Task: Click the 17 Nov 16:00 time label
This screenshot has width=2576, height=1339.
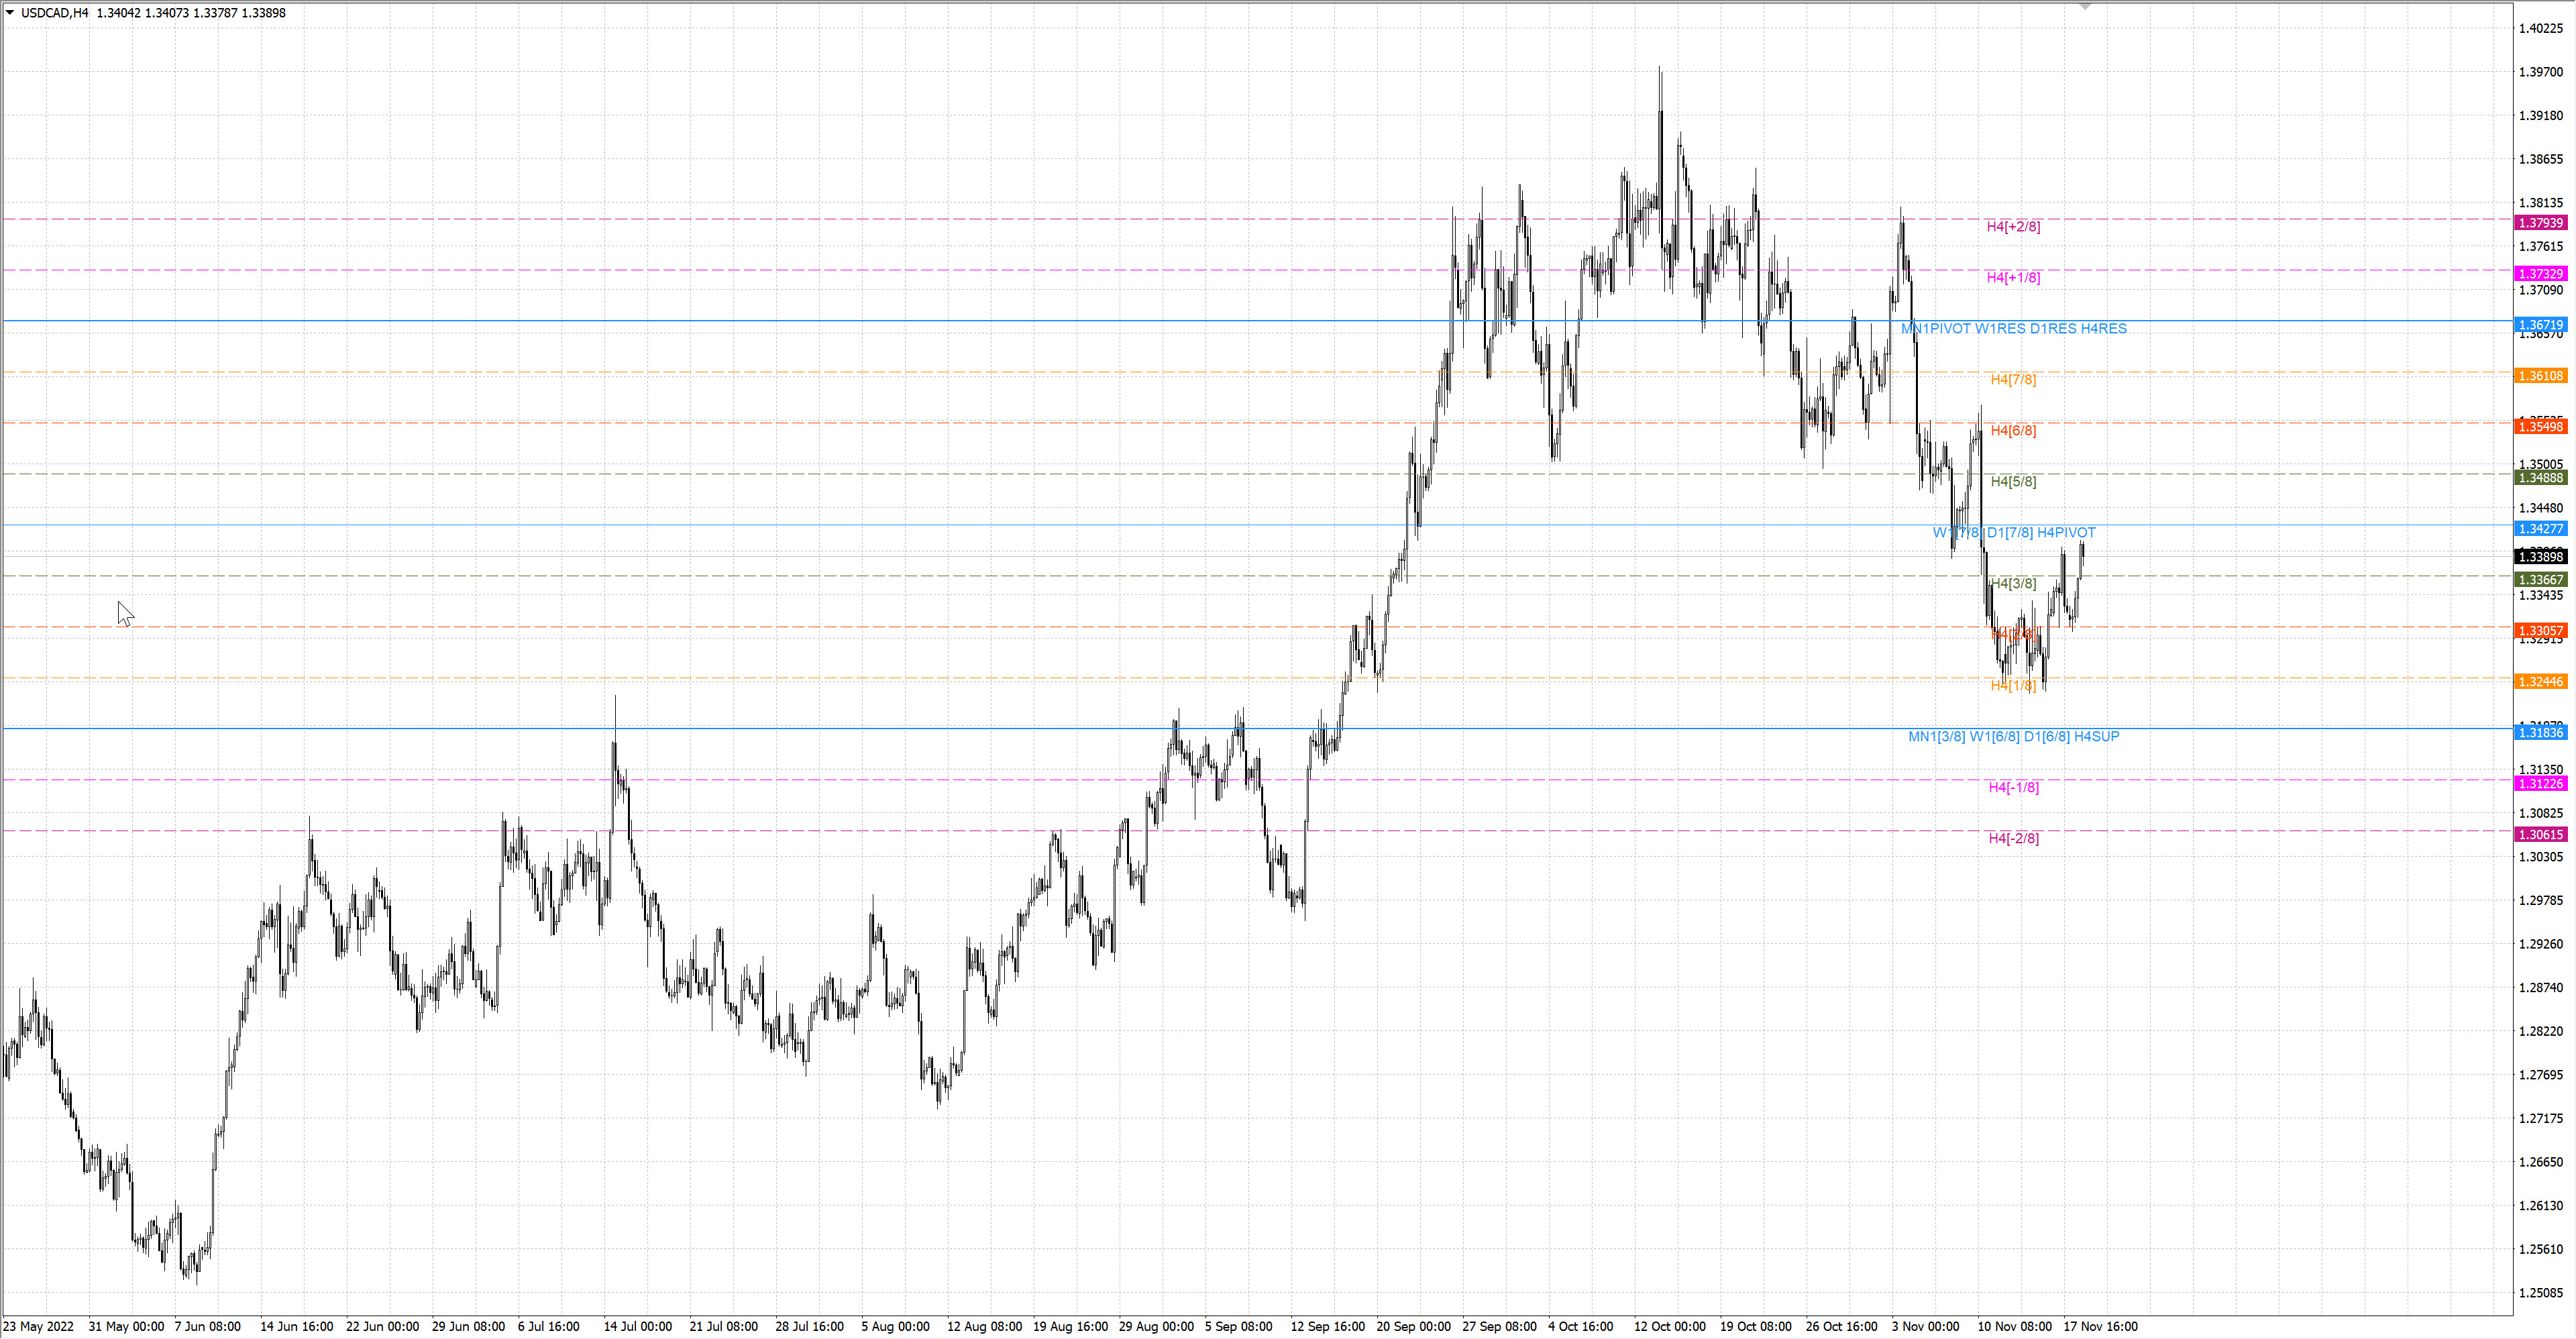Action: click(x=2101, y=1327)
